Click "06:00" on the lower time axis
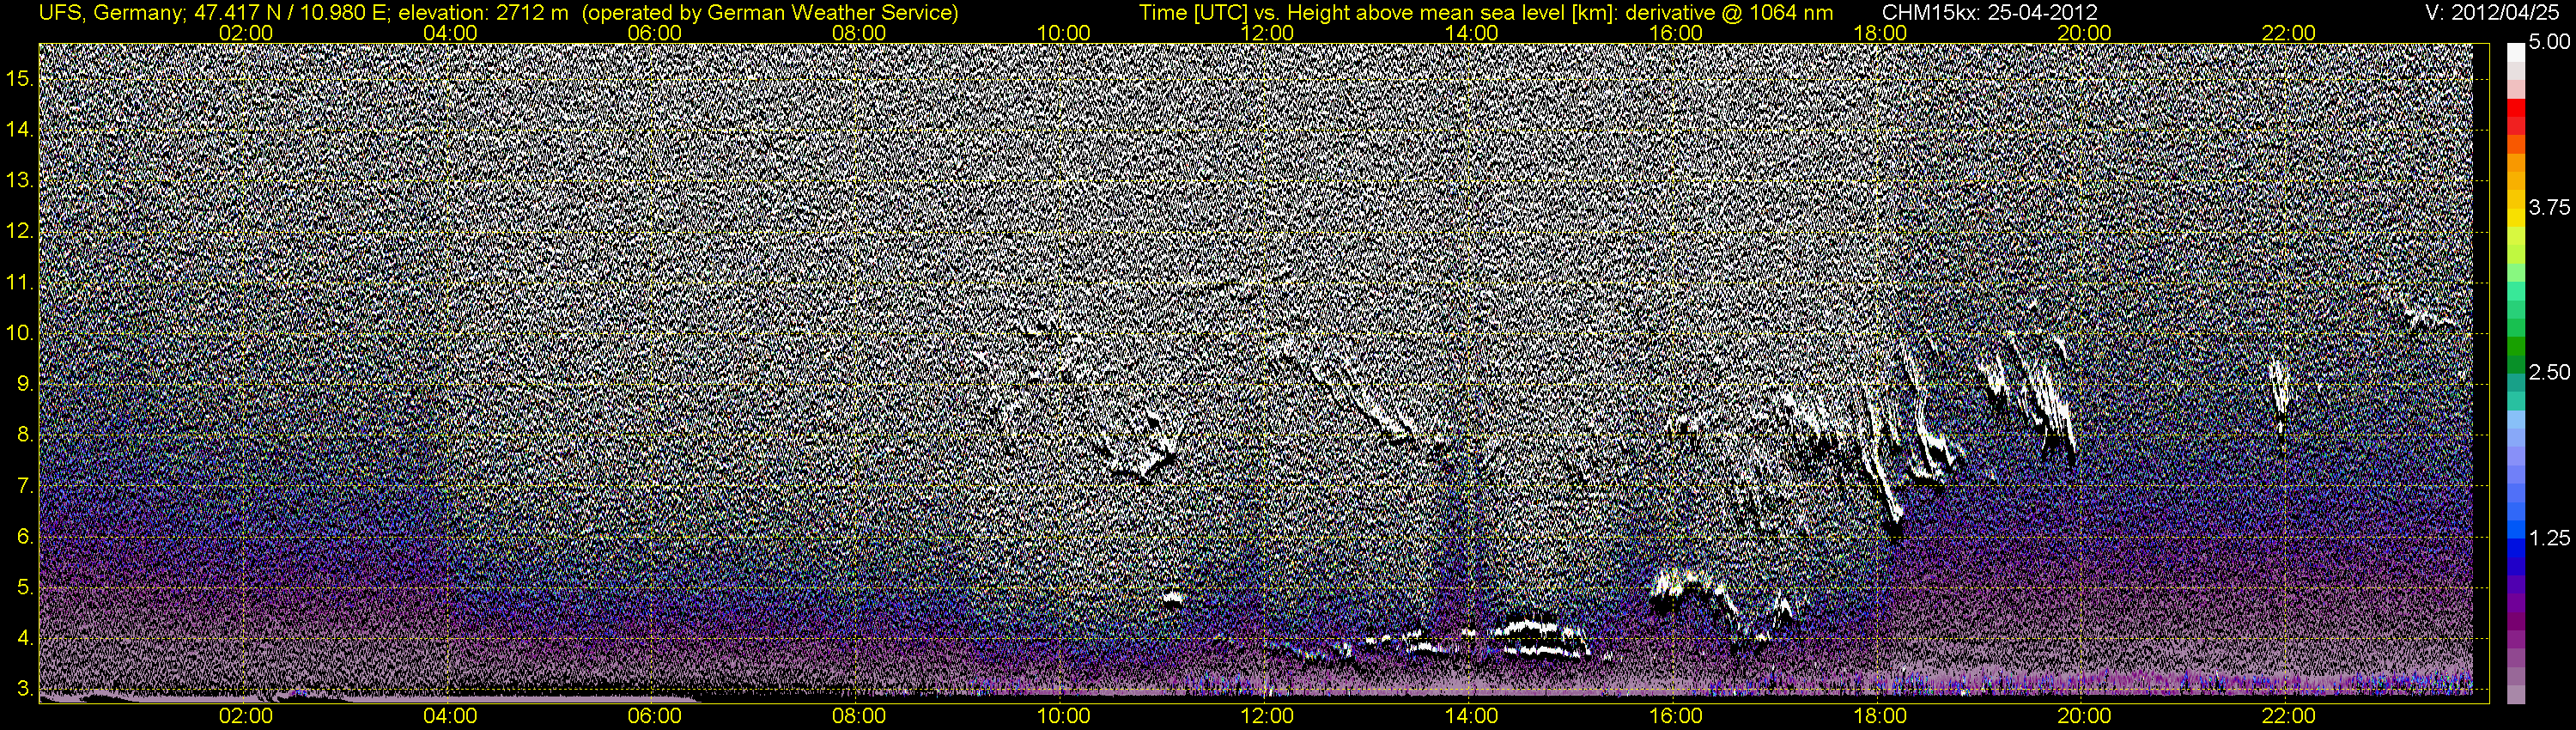The image size is (2576, 730). click(654, 716)
